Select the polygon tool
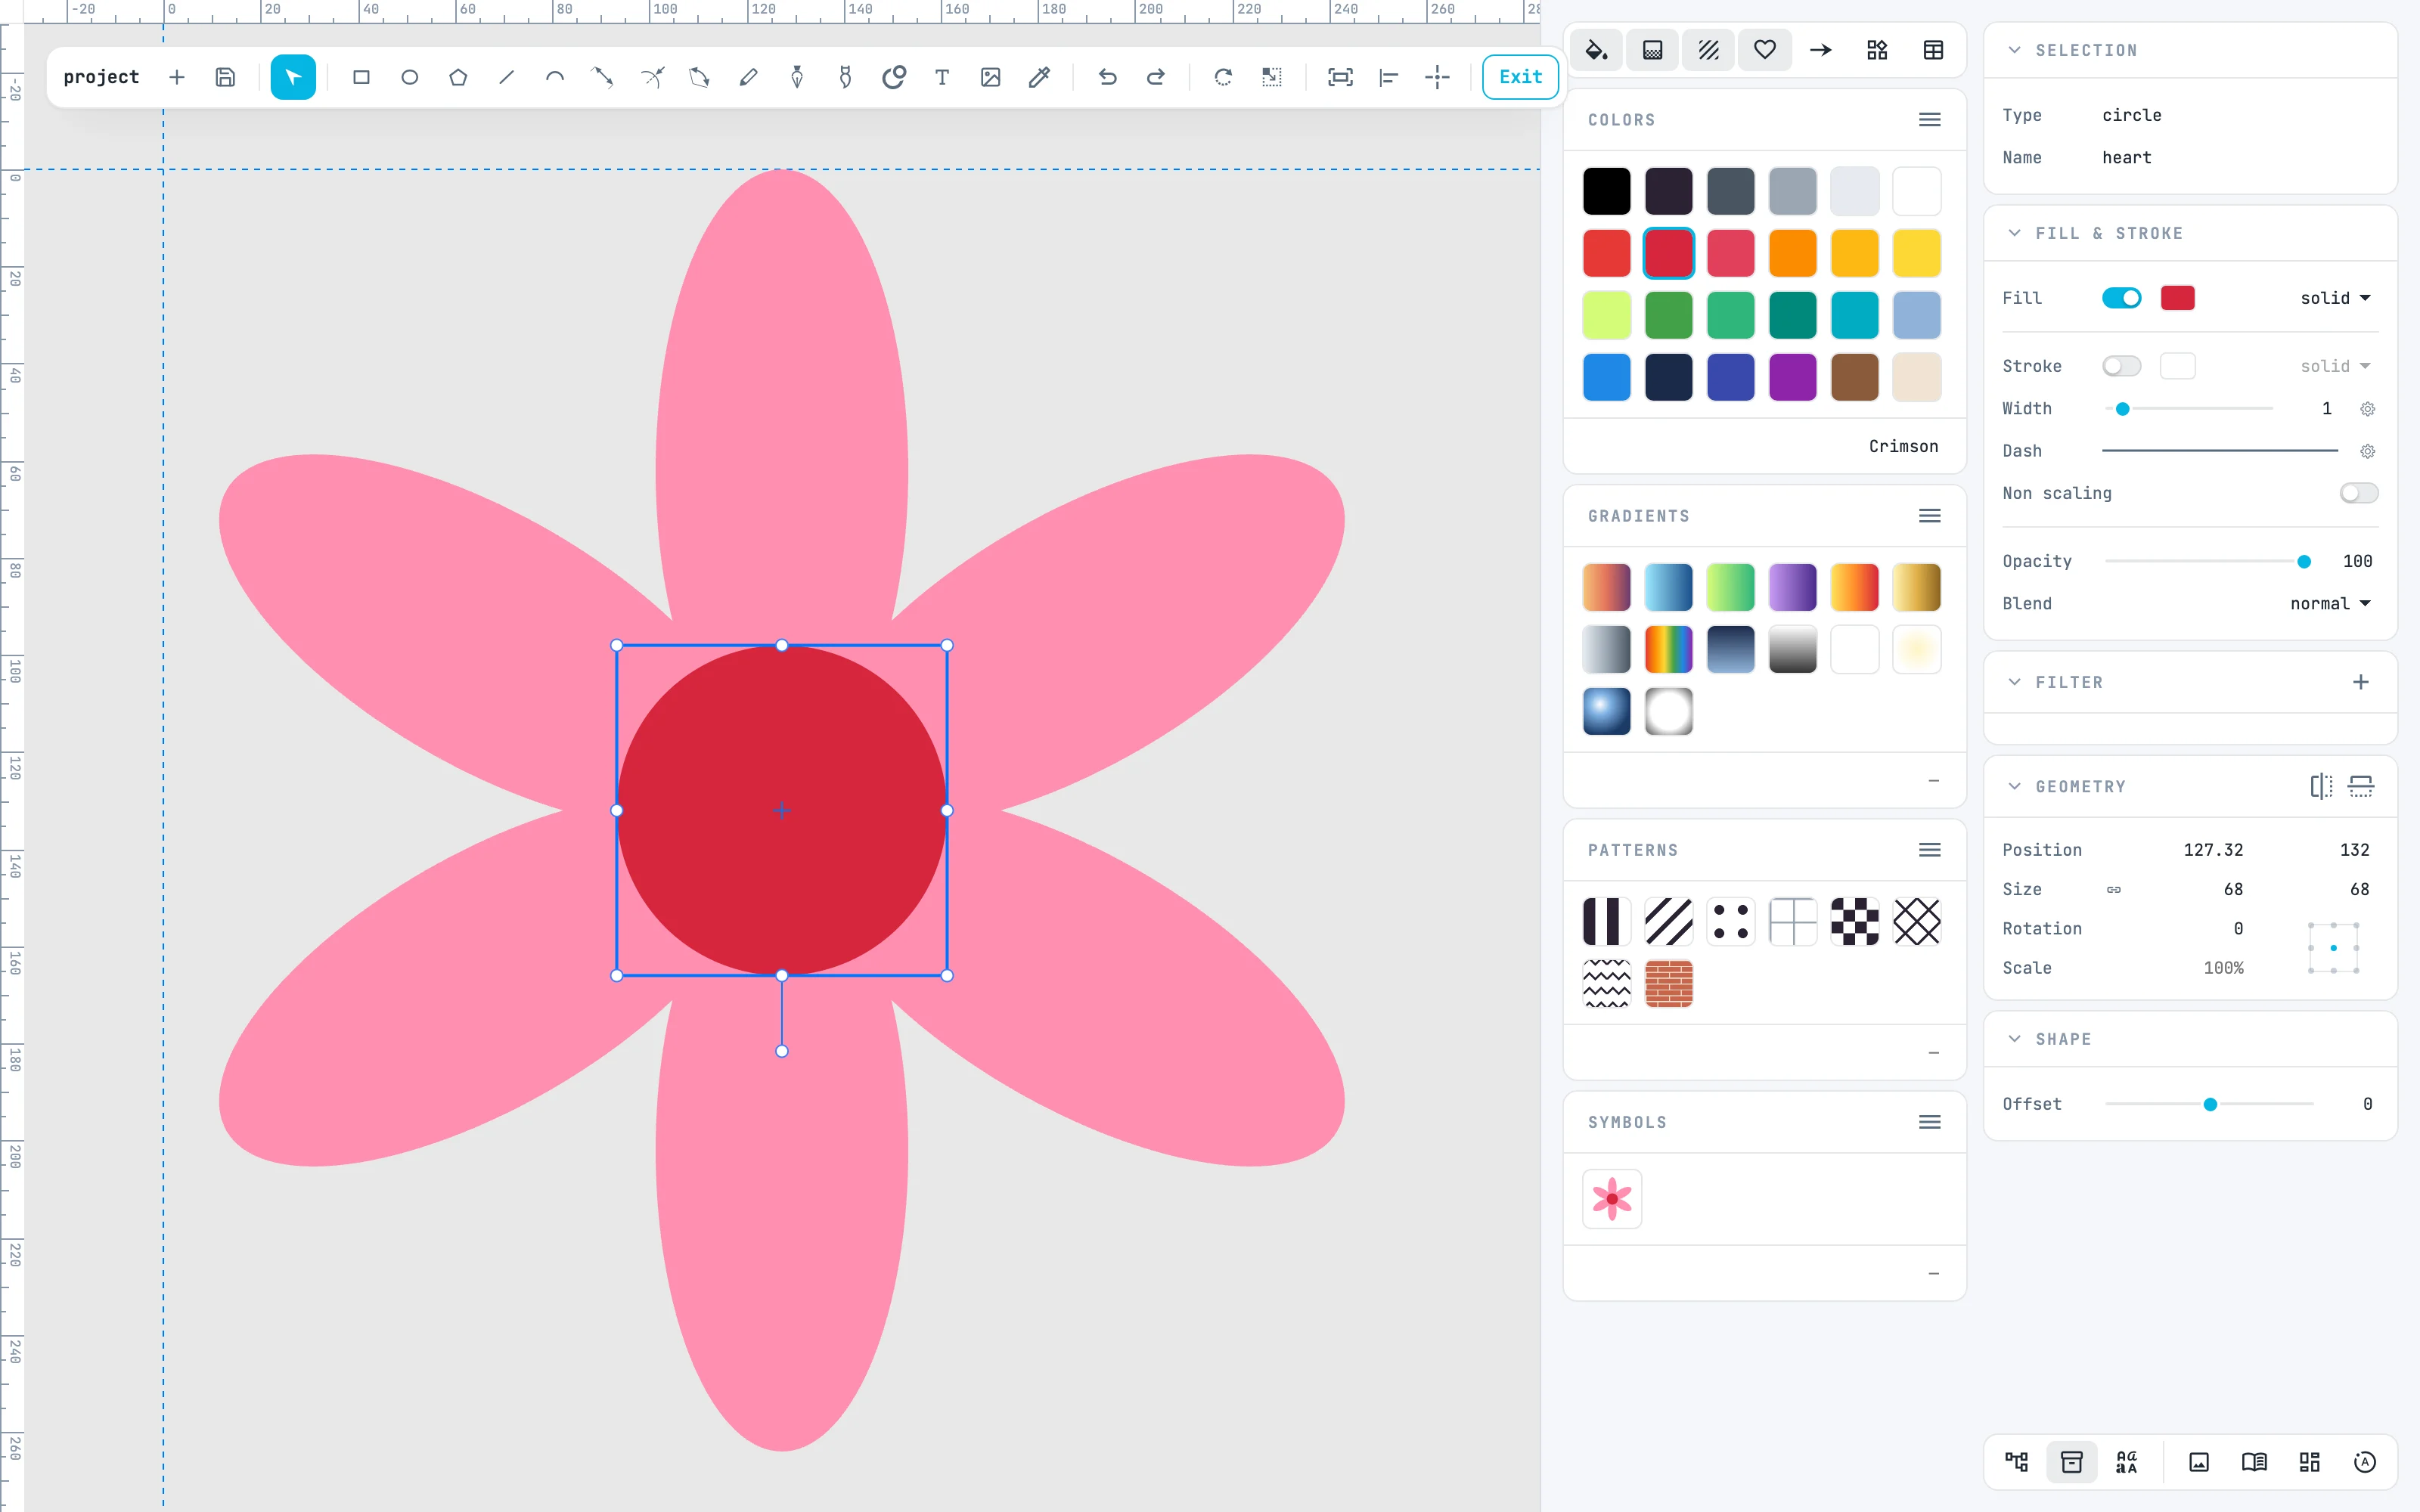 click(x=458, y=77)
